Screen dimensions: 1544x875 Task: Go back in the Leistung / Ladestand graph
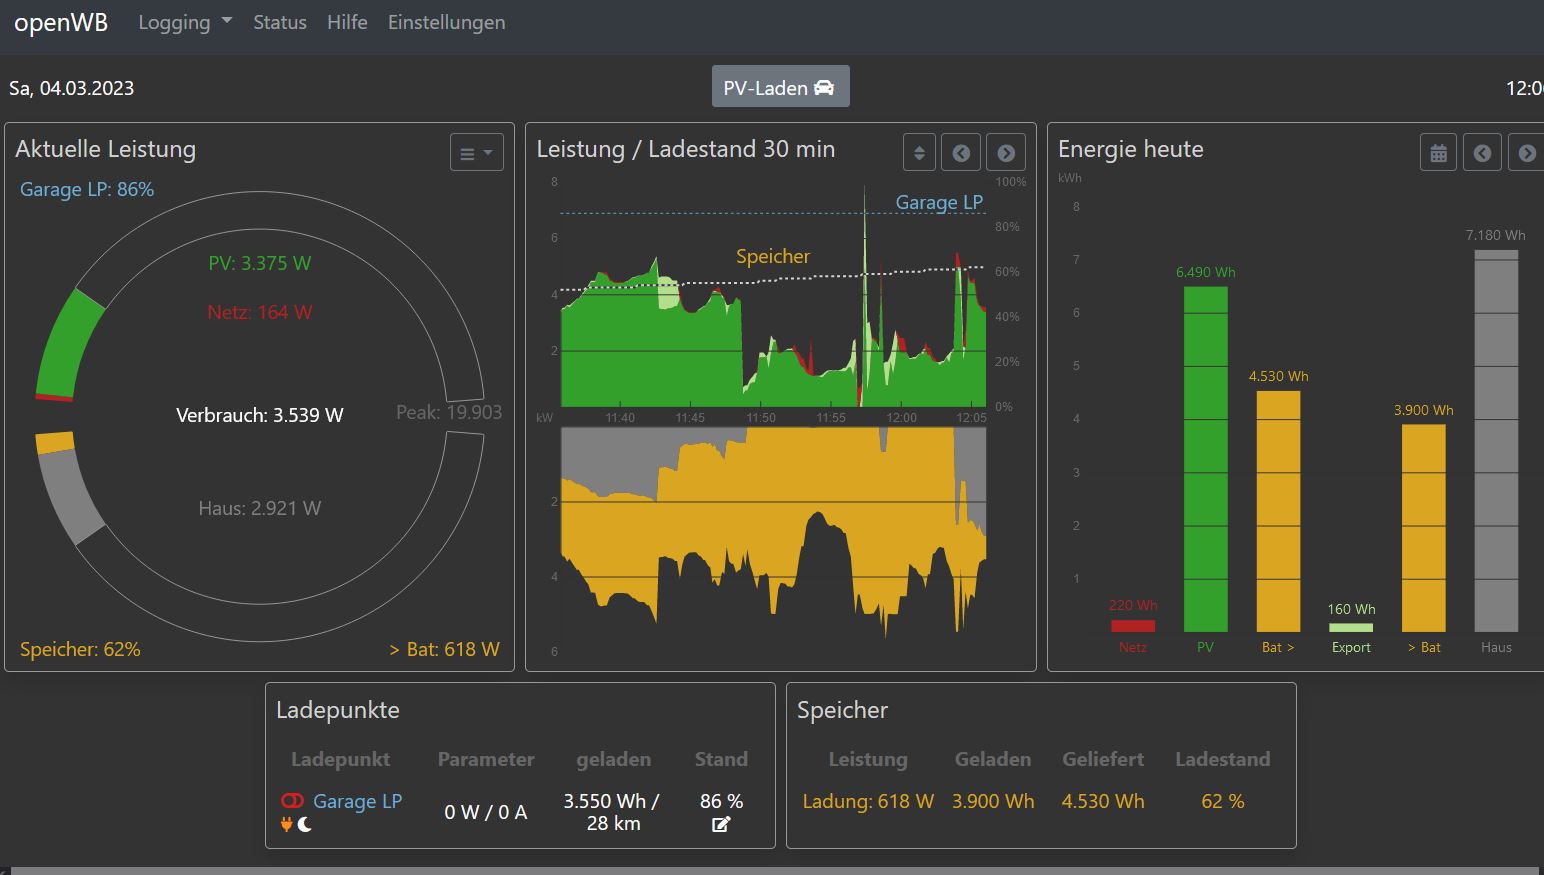point(961,153)
